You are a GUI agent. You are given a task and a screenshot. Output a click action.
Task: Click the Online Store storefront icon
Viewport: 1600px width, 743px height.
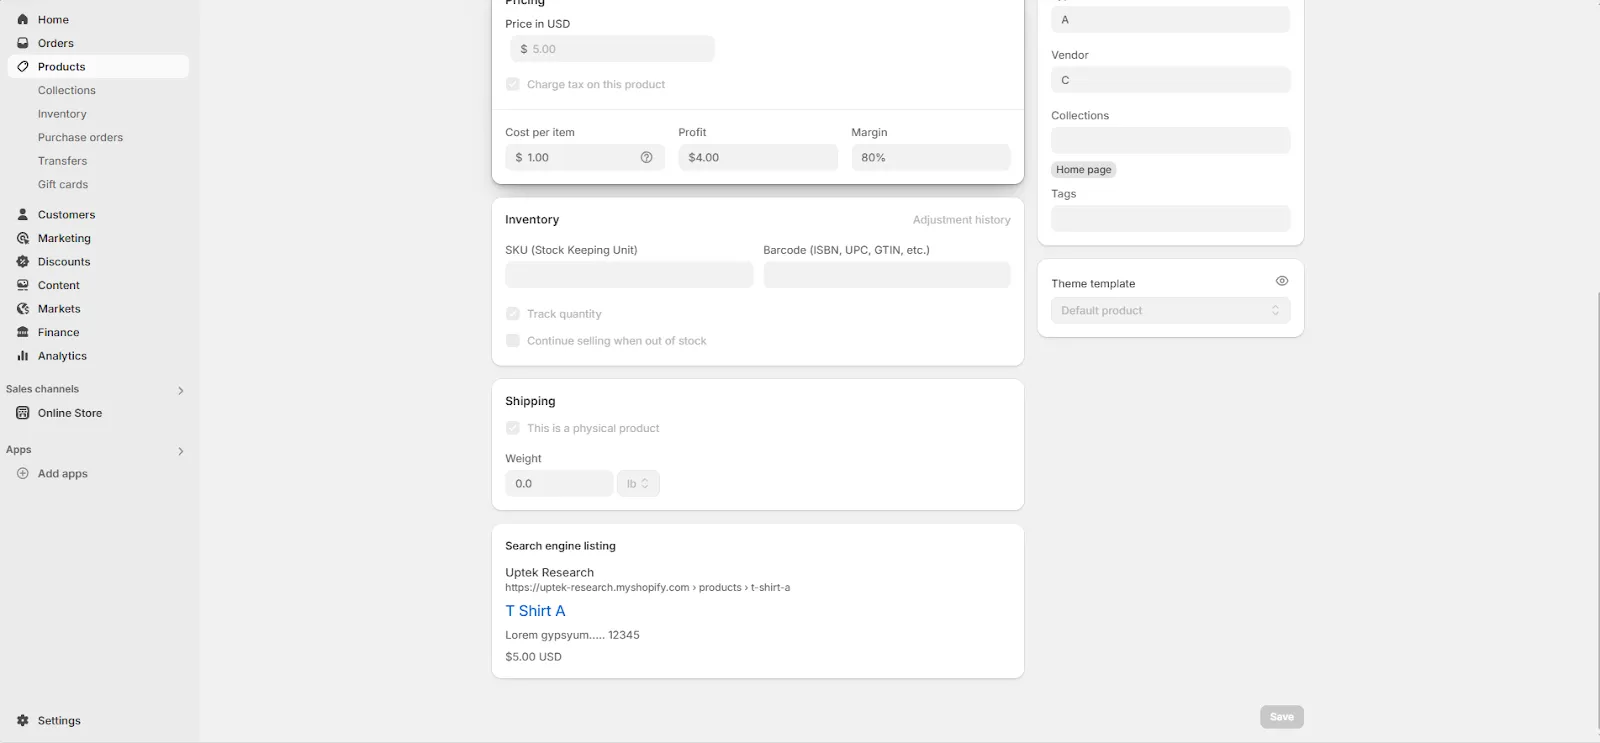tap(23, 413)
